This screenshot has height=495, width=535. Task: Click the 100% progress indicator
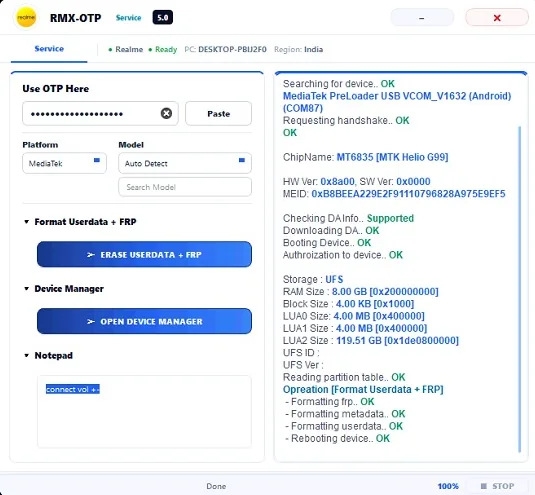448,486
